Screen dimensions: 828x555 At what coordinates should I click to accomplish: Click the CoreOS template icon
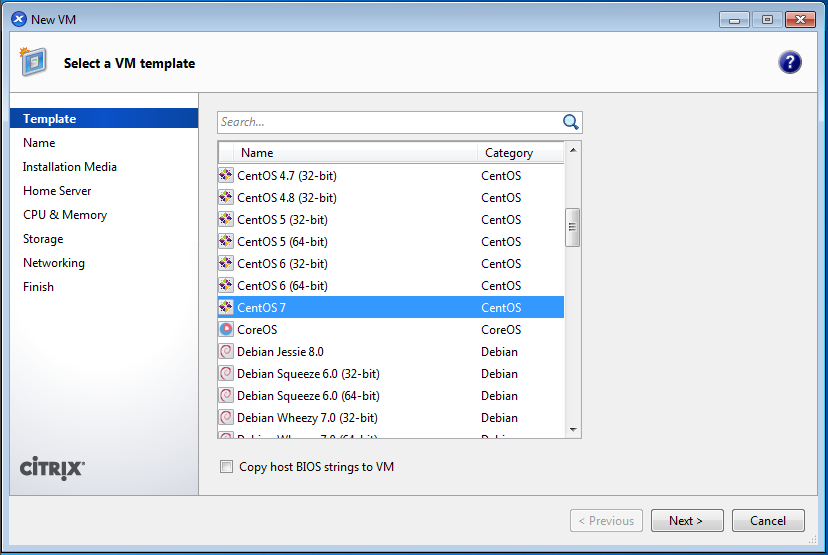tap(226, 330)
